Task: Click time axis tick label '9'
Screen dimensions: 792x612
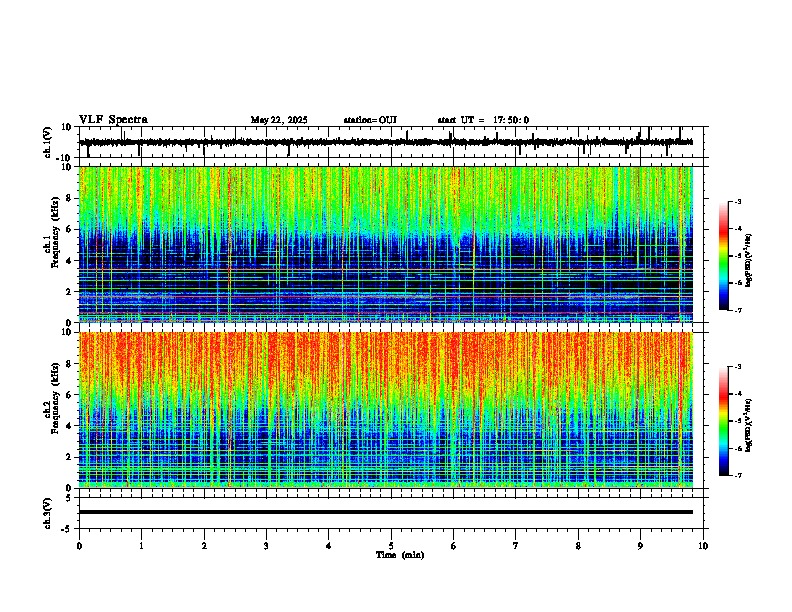Action: pyautogui.click(x=640, y=546)
